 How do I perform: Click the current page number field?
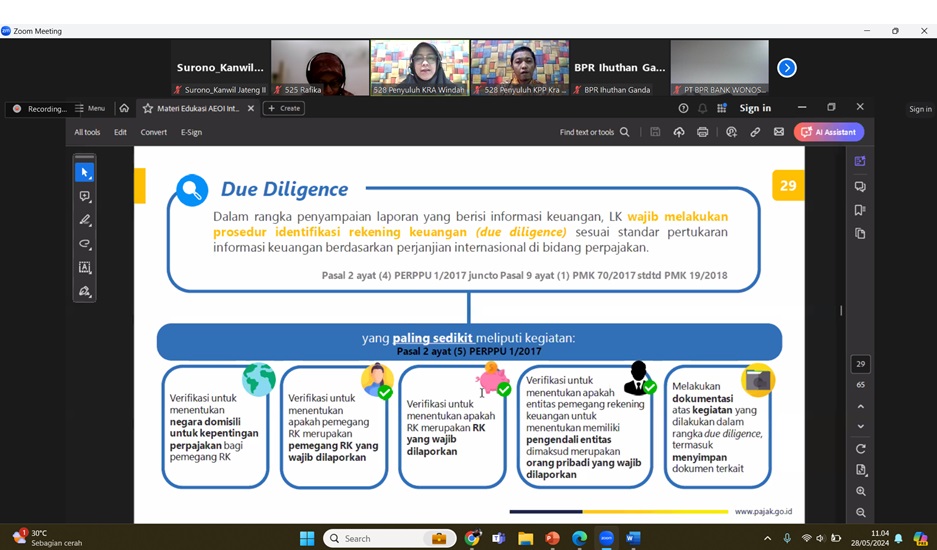tap(860, 364)
